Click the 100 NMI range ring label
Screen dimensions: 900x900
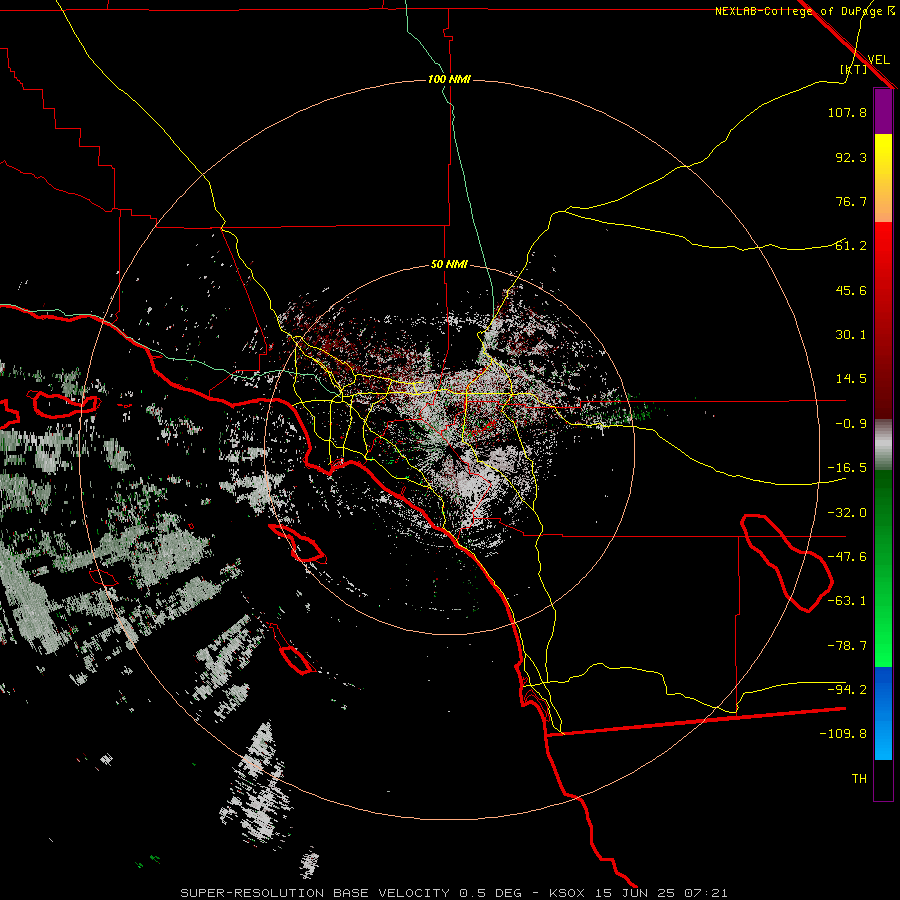[x=449, y=79]
